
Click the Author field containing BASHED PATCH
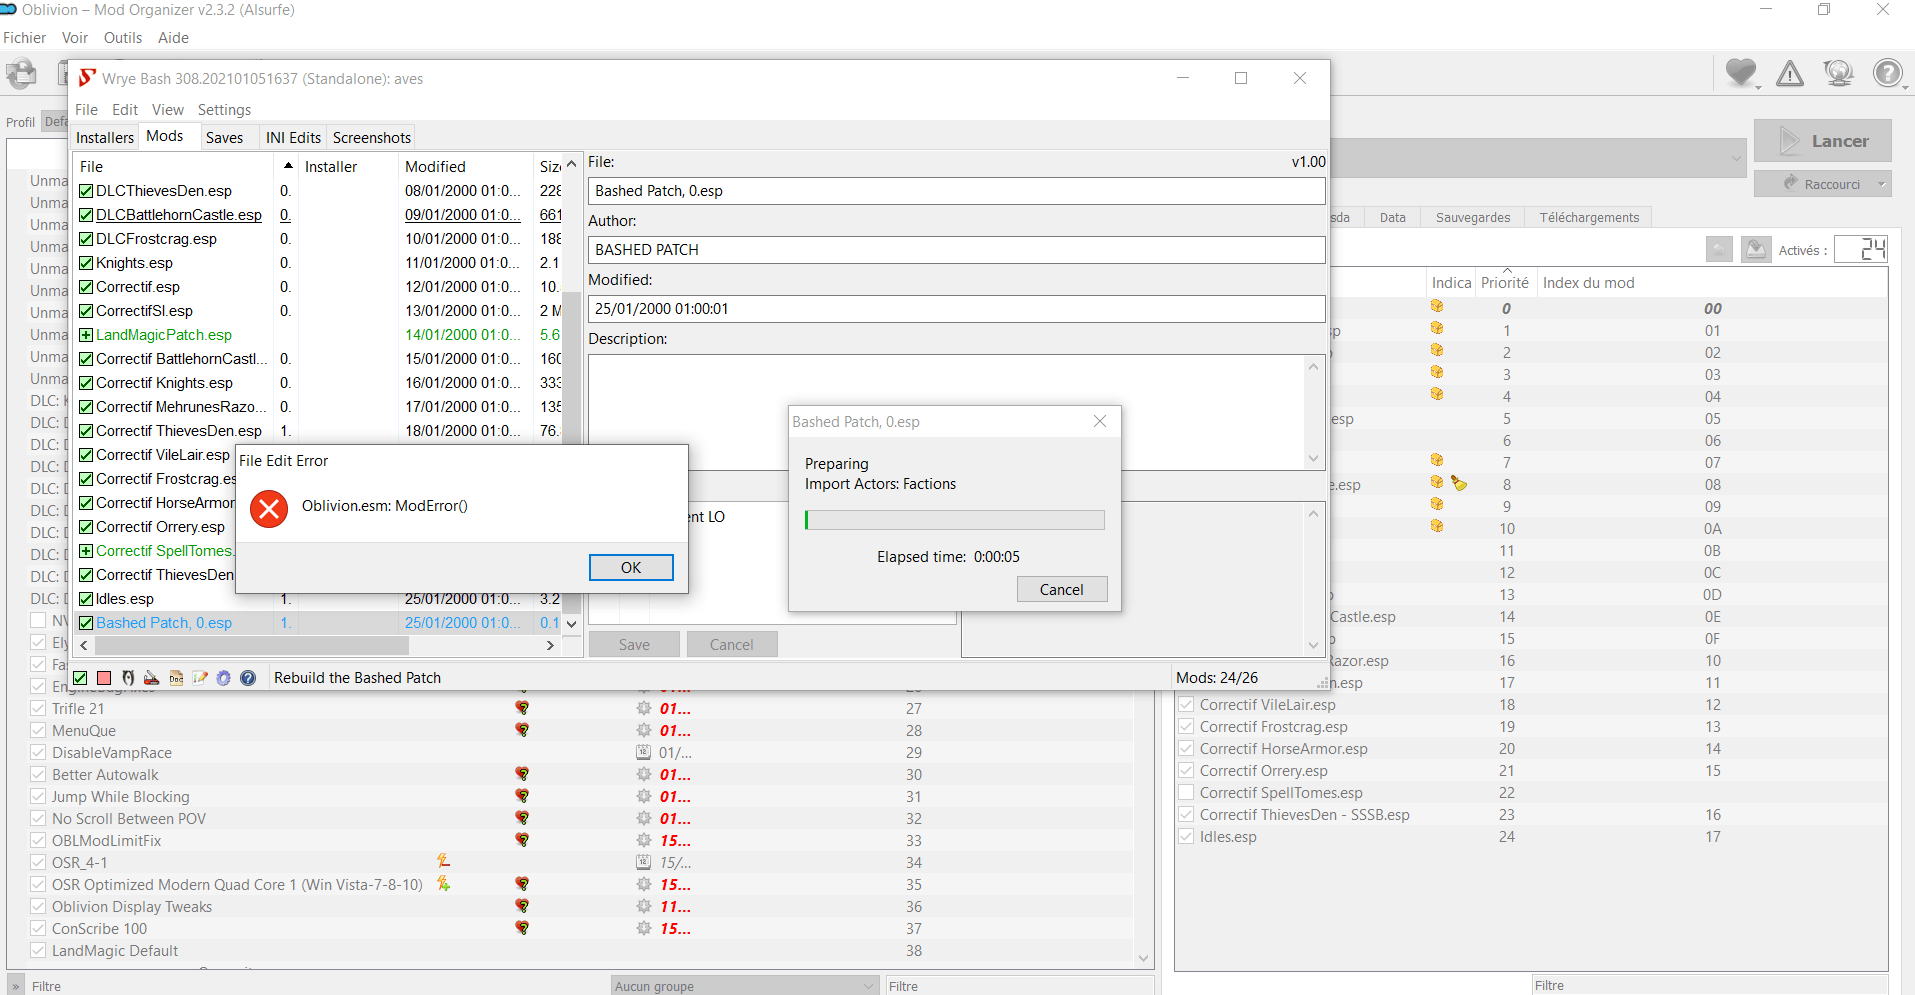(957, 250)
